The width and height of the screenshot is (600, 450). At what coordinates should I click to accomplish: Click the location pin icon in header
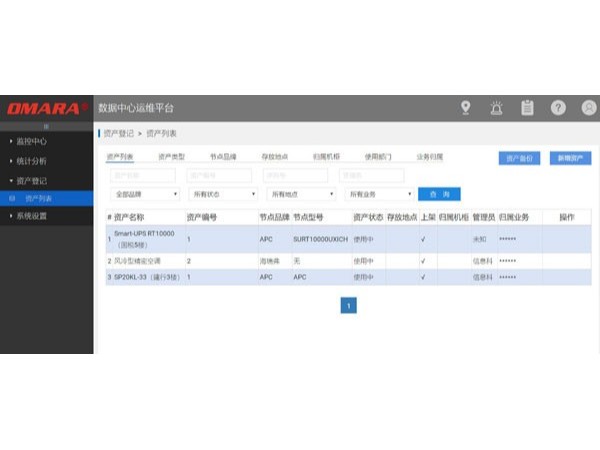(x=465, y=108)
